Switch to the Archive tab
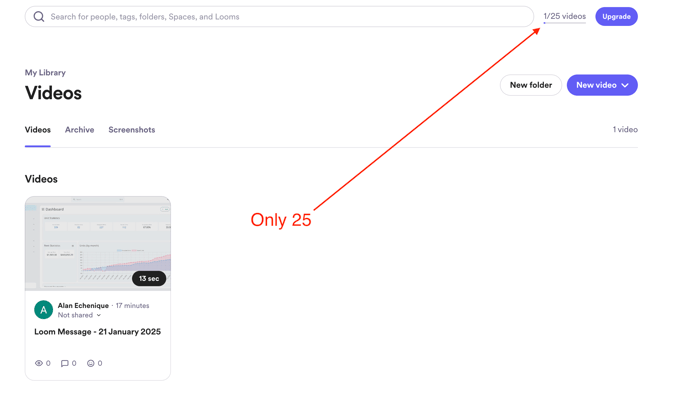Image resolution: width=688 pixels, height=411 pixels. click(79, 130)
